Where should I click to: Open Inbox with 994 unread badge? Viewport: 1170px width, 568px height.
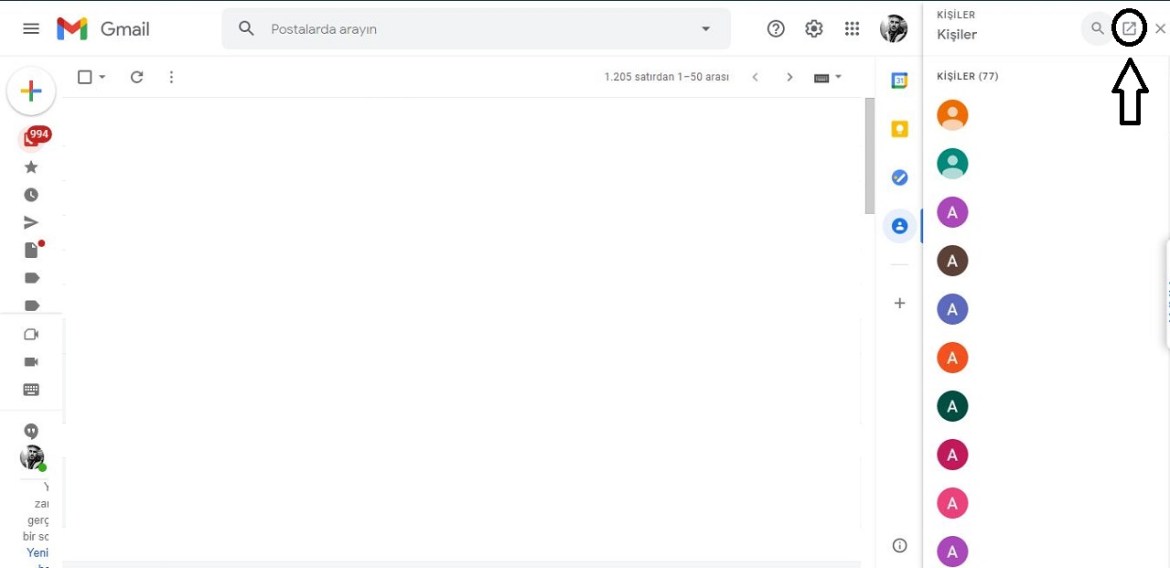tap(31, 140)
